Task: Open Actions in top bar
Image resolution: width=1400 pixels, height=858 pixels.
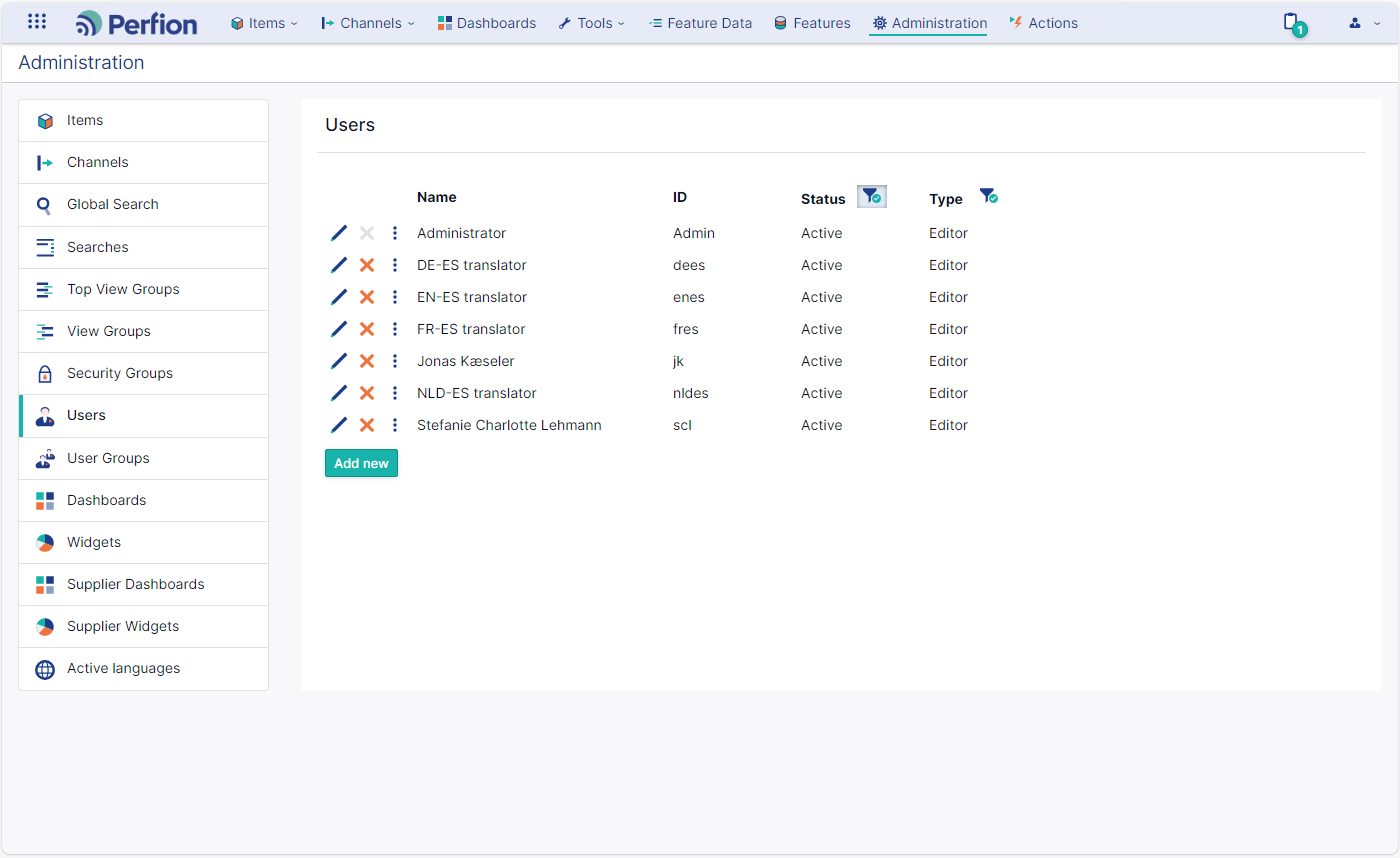Action: point(1043,23)
